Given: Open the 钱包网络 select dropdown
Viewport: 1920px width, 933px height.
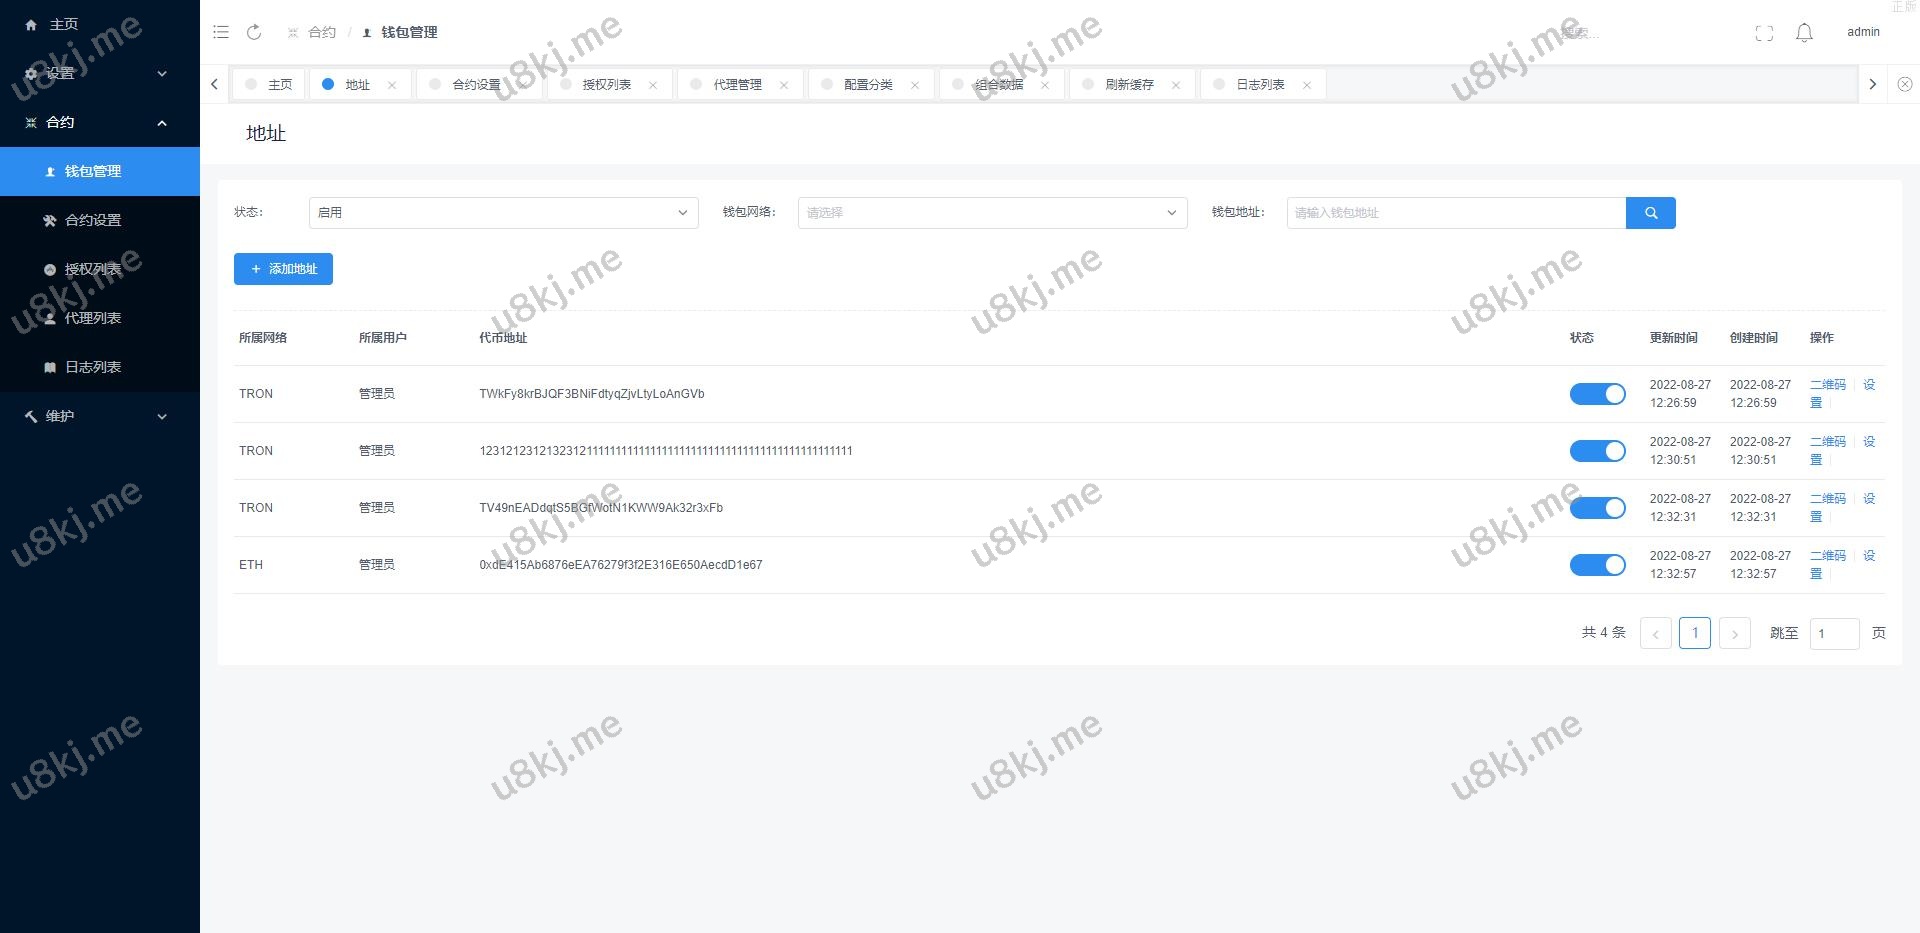Looking at the screenshot, I should pyautogui.click(x=992, y=213).
